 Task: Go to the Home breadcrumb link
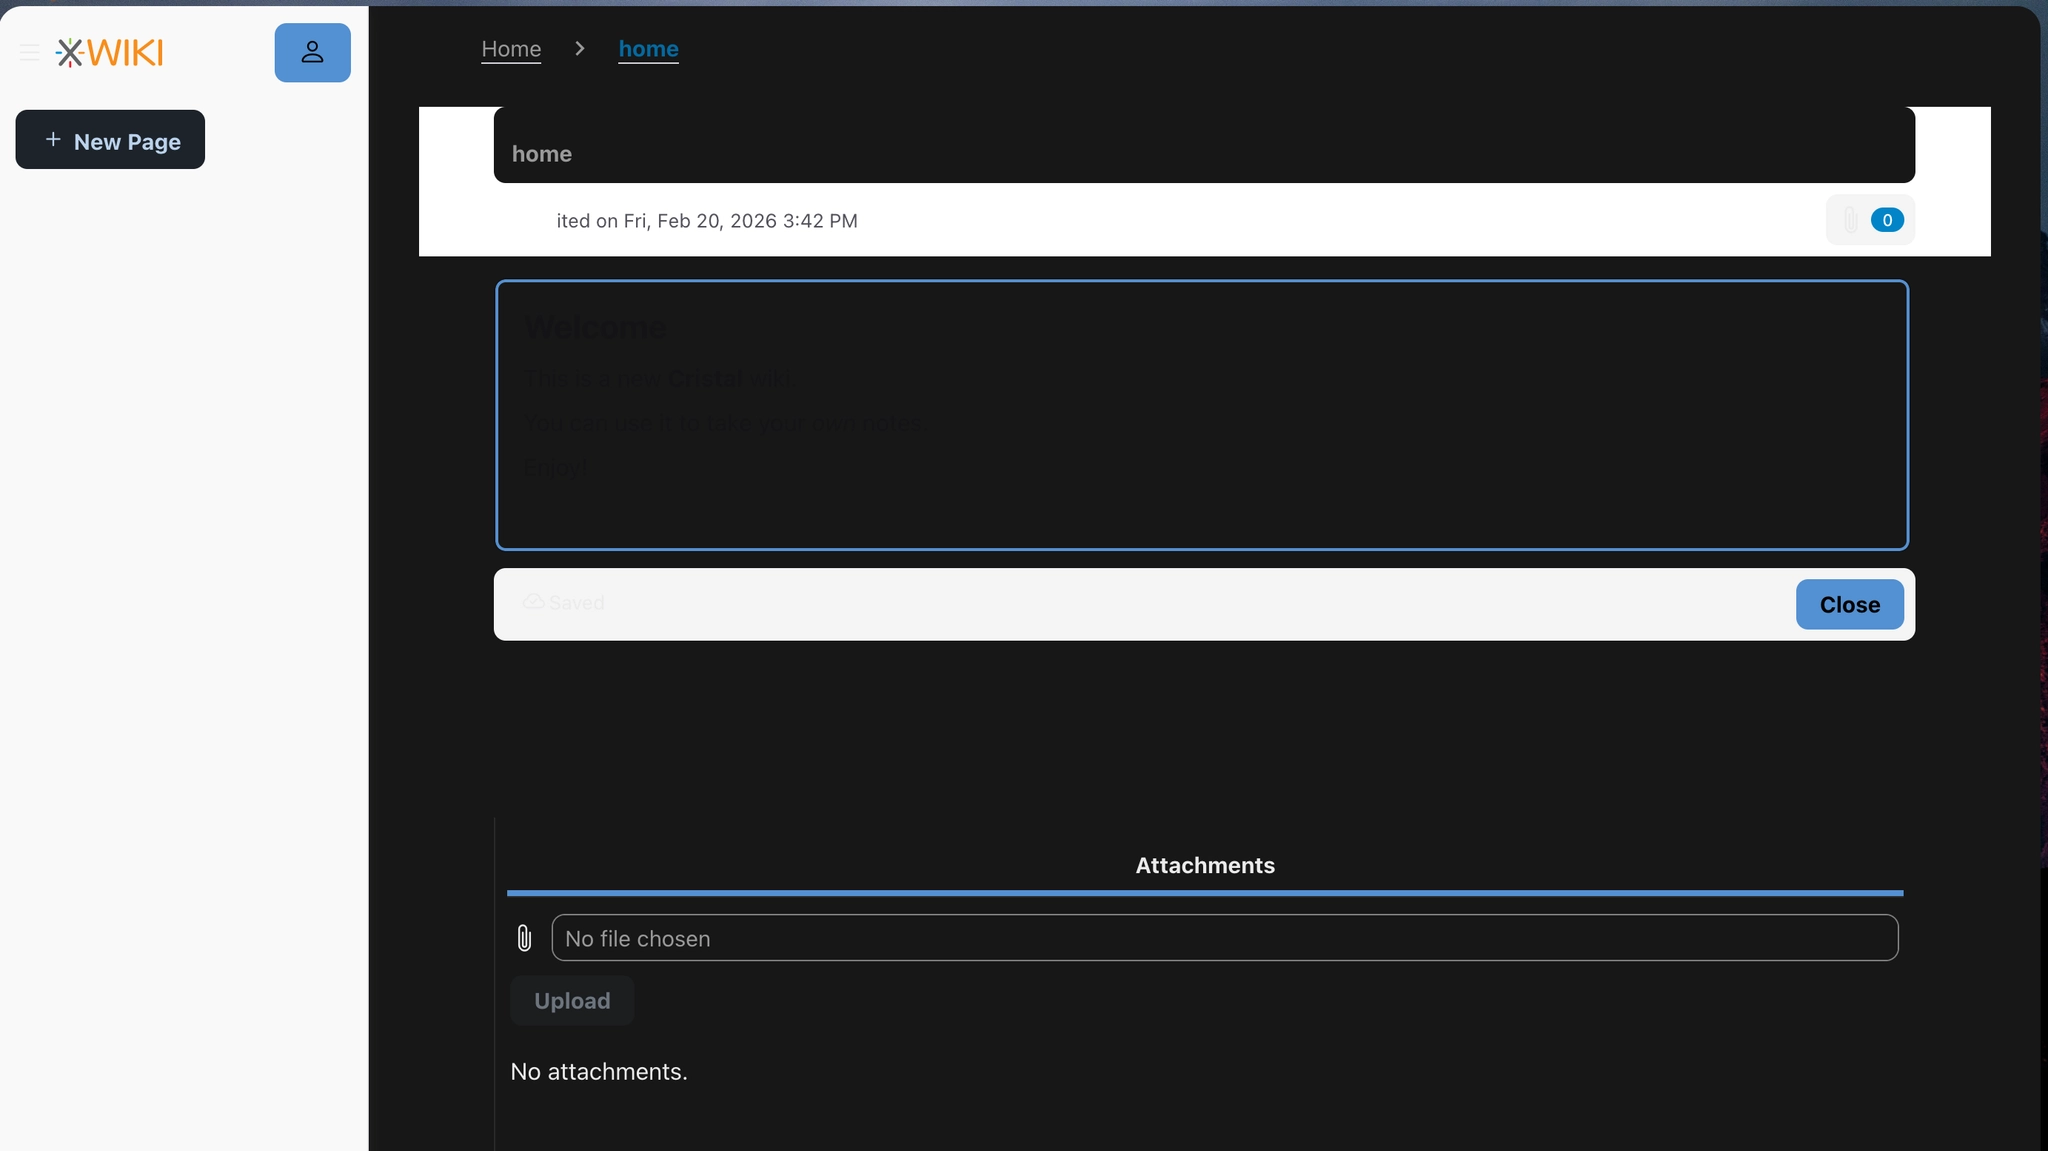(510, 48)
